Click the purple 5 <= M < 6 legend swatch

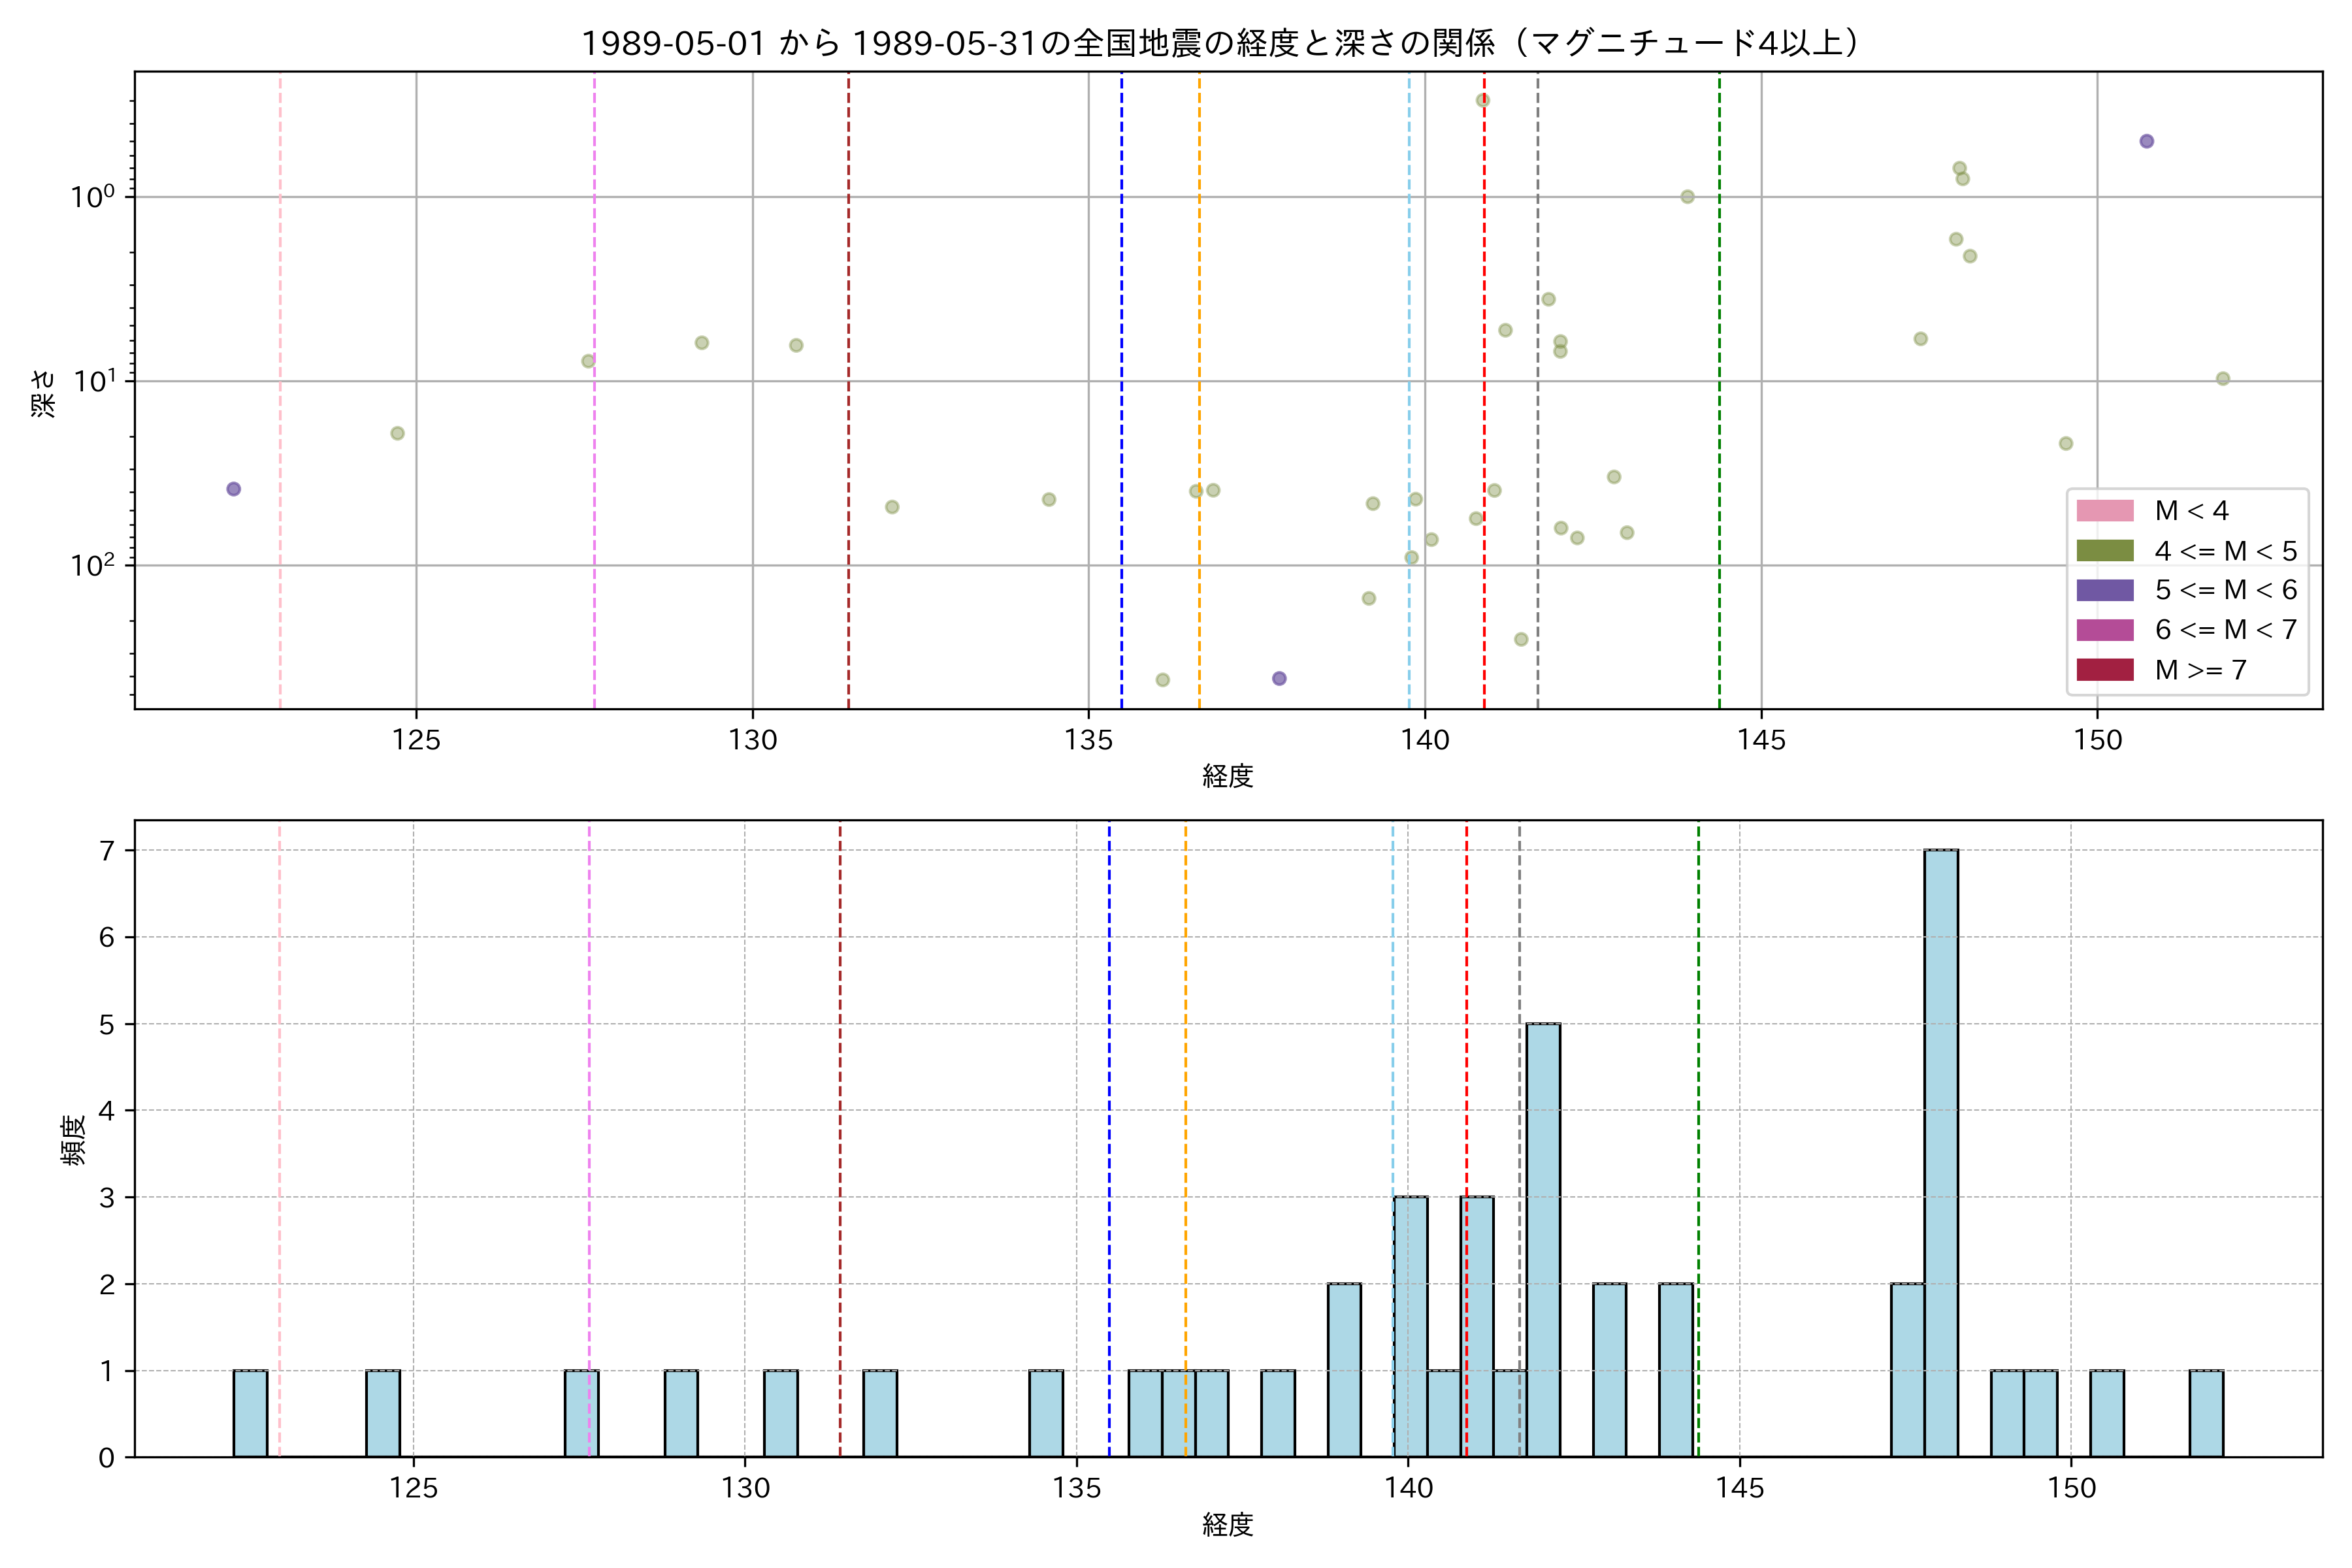(x=2104, y=590)
